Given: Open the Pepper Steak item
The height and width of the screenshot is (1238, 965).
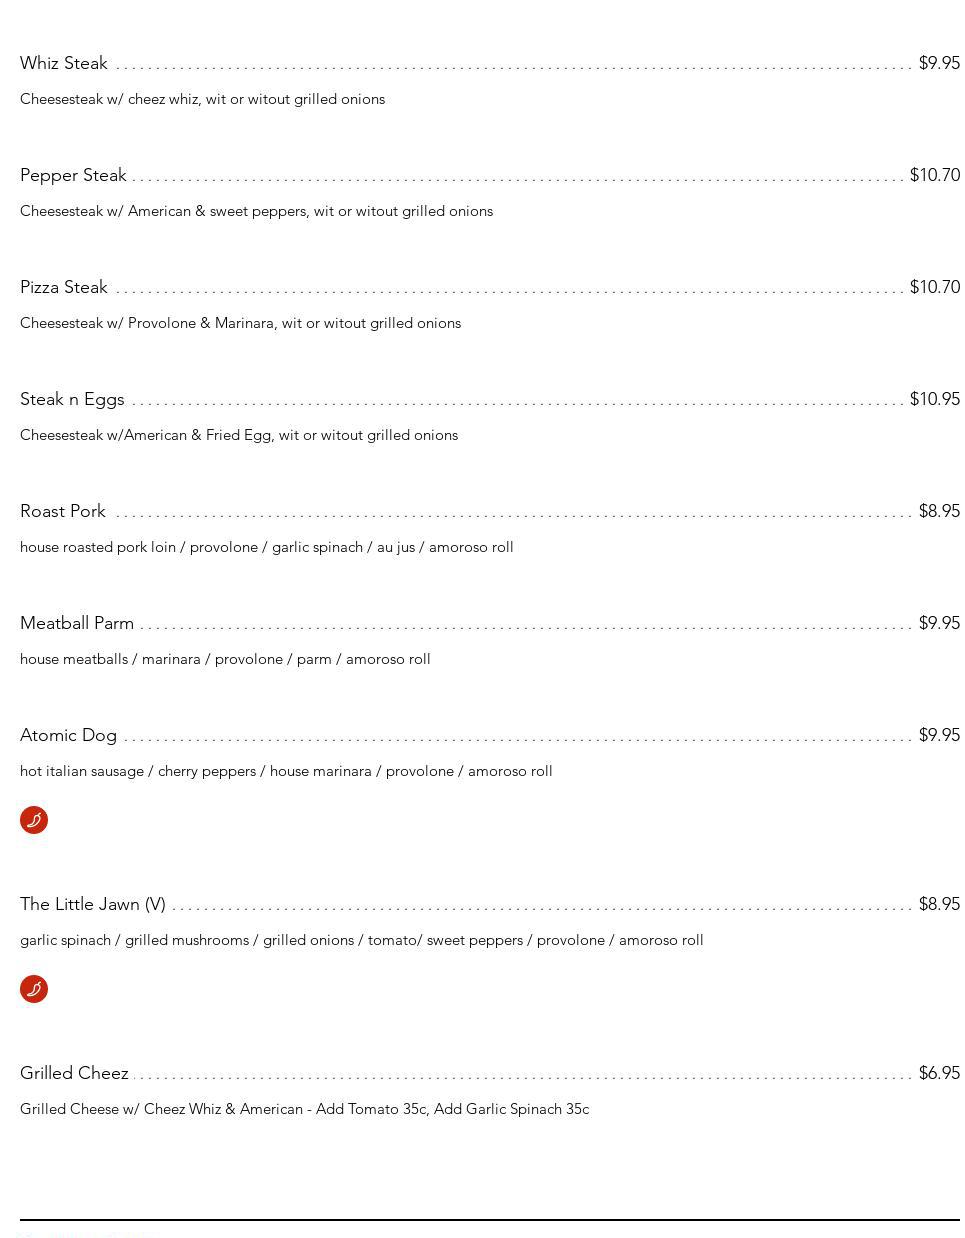Looking at the screenshot, I should (x=73, y=175).
